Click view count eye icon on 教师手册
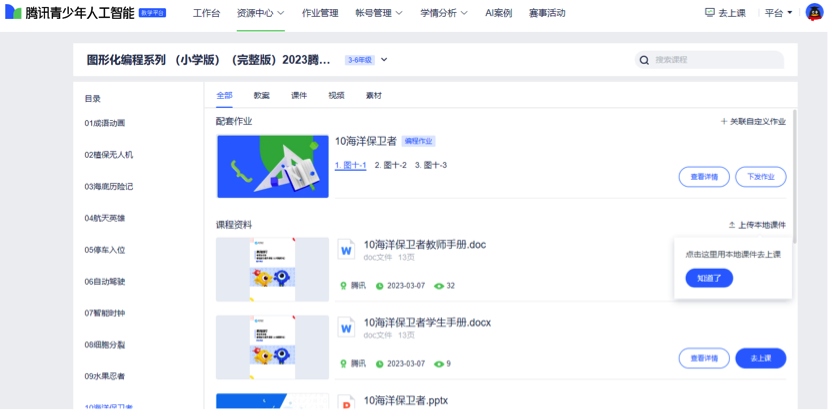Viewport: 828px width, 410px height. pyautogui.click(x=438, y=286)
